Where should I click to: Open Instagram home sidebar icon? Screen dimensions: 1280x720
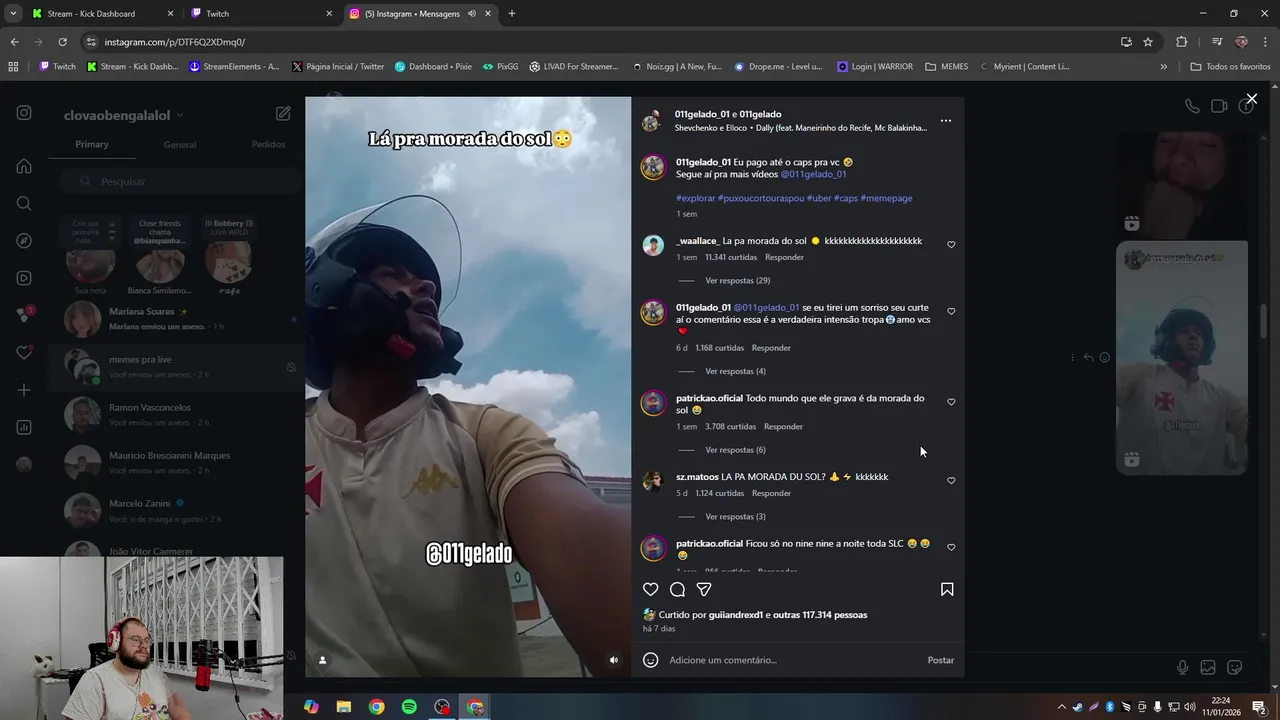[24, 166]
